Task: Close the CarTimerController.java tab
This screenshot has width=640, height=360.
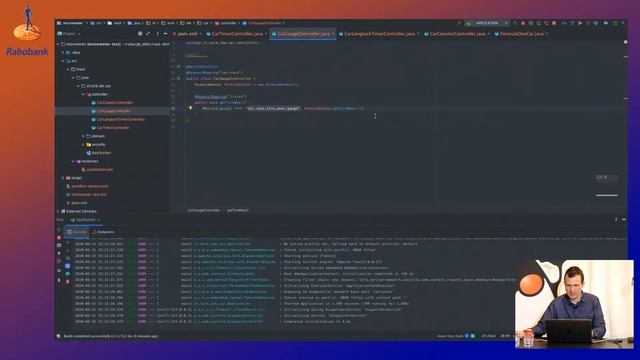Action: click(266, 34)
